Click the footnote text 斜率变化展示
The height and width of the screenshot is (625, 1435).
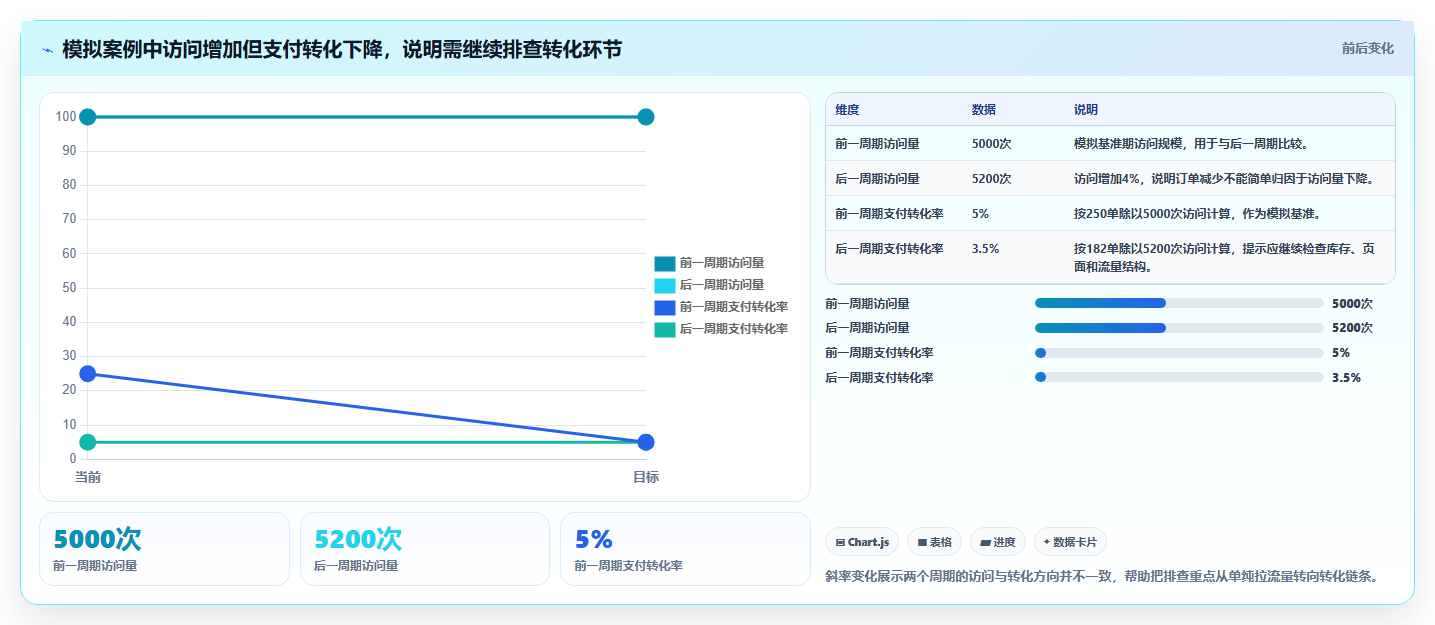(1102, 576)
